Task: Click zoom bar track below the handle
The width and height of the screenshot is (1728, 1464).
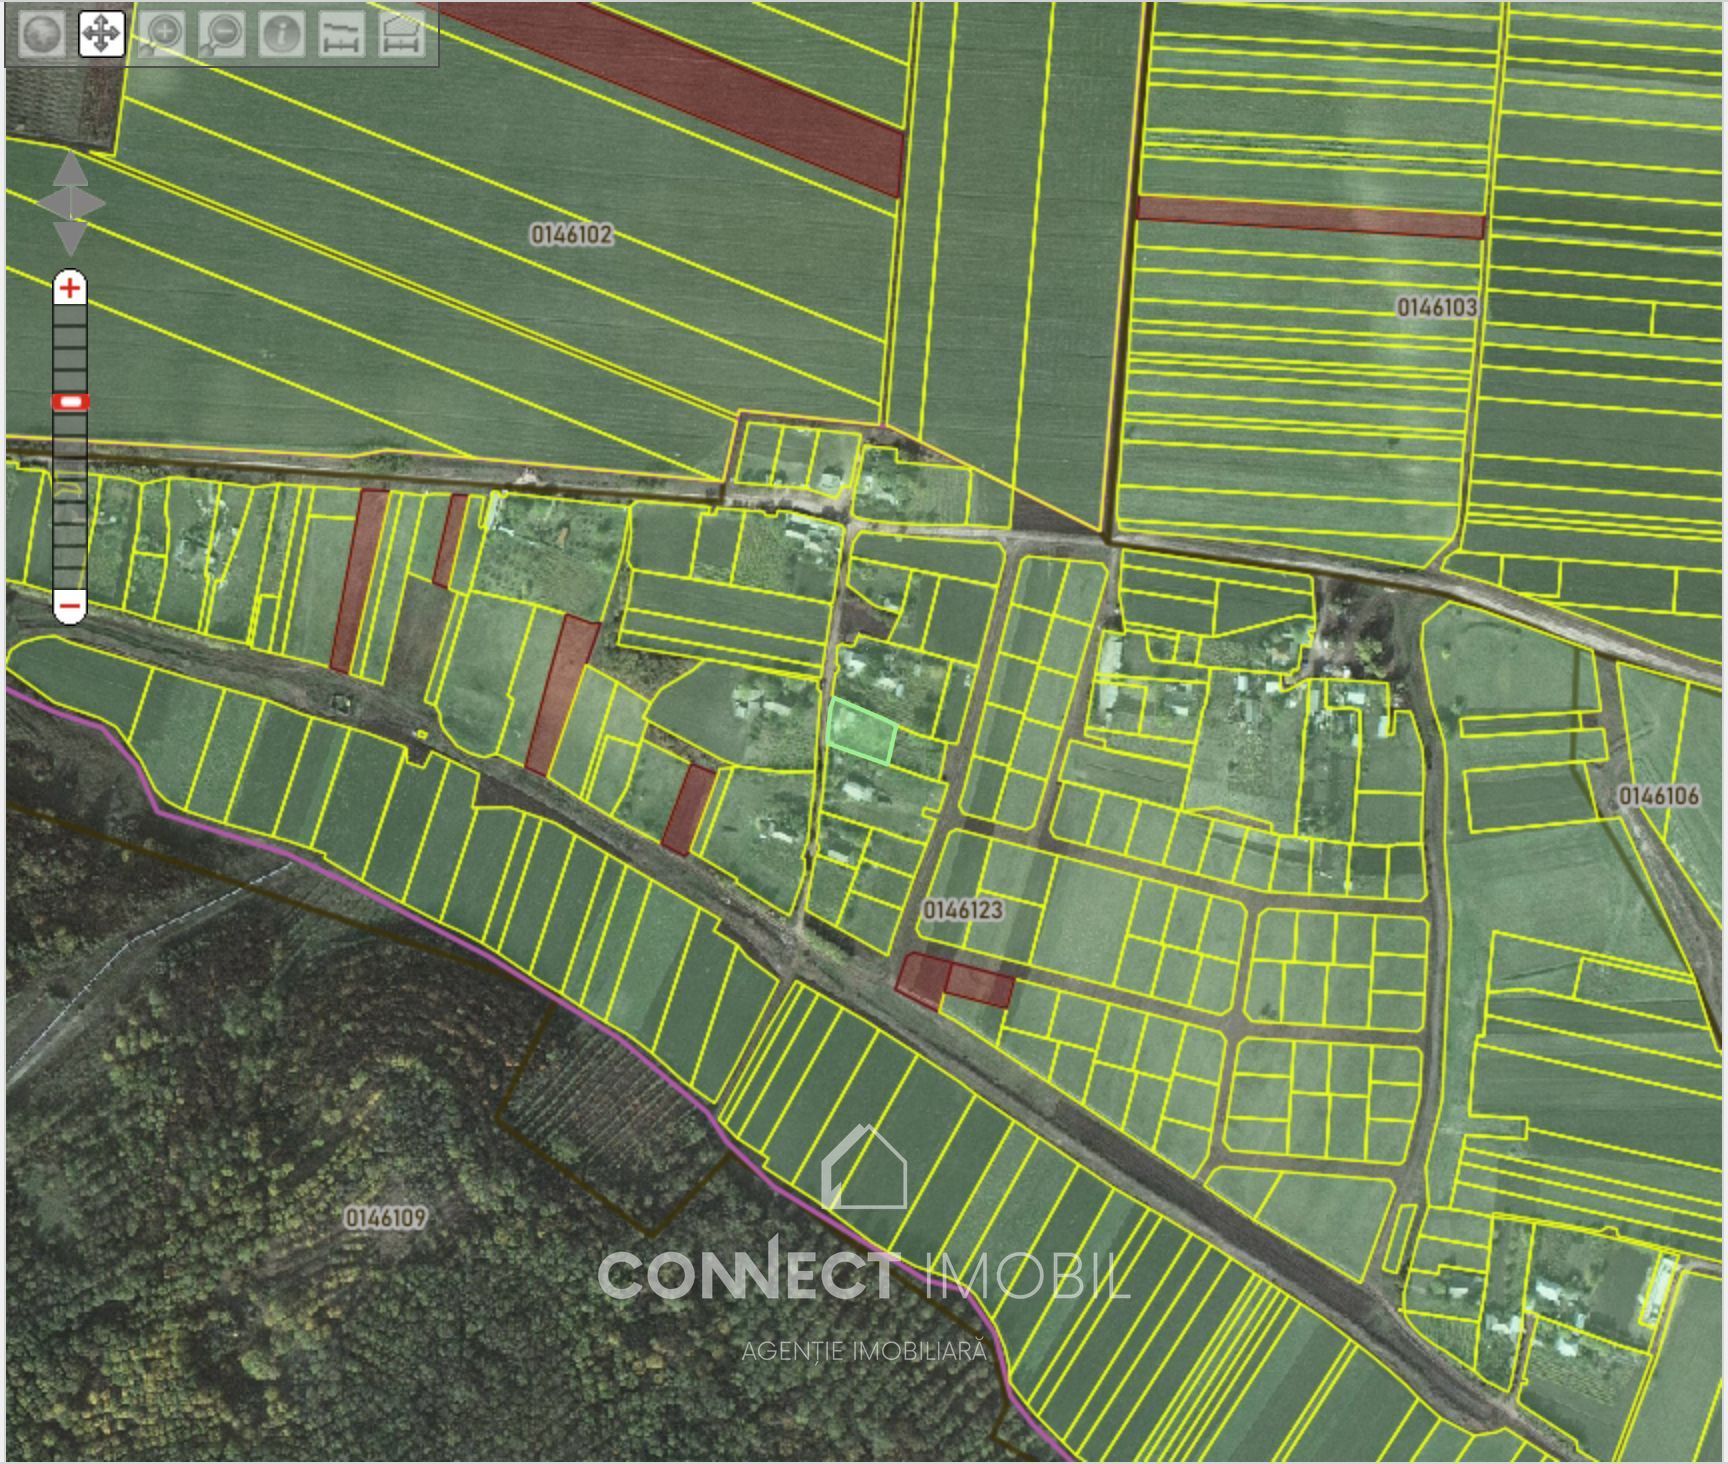Action: pyautogui.click(x=70, y=500)
